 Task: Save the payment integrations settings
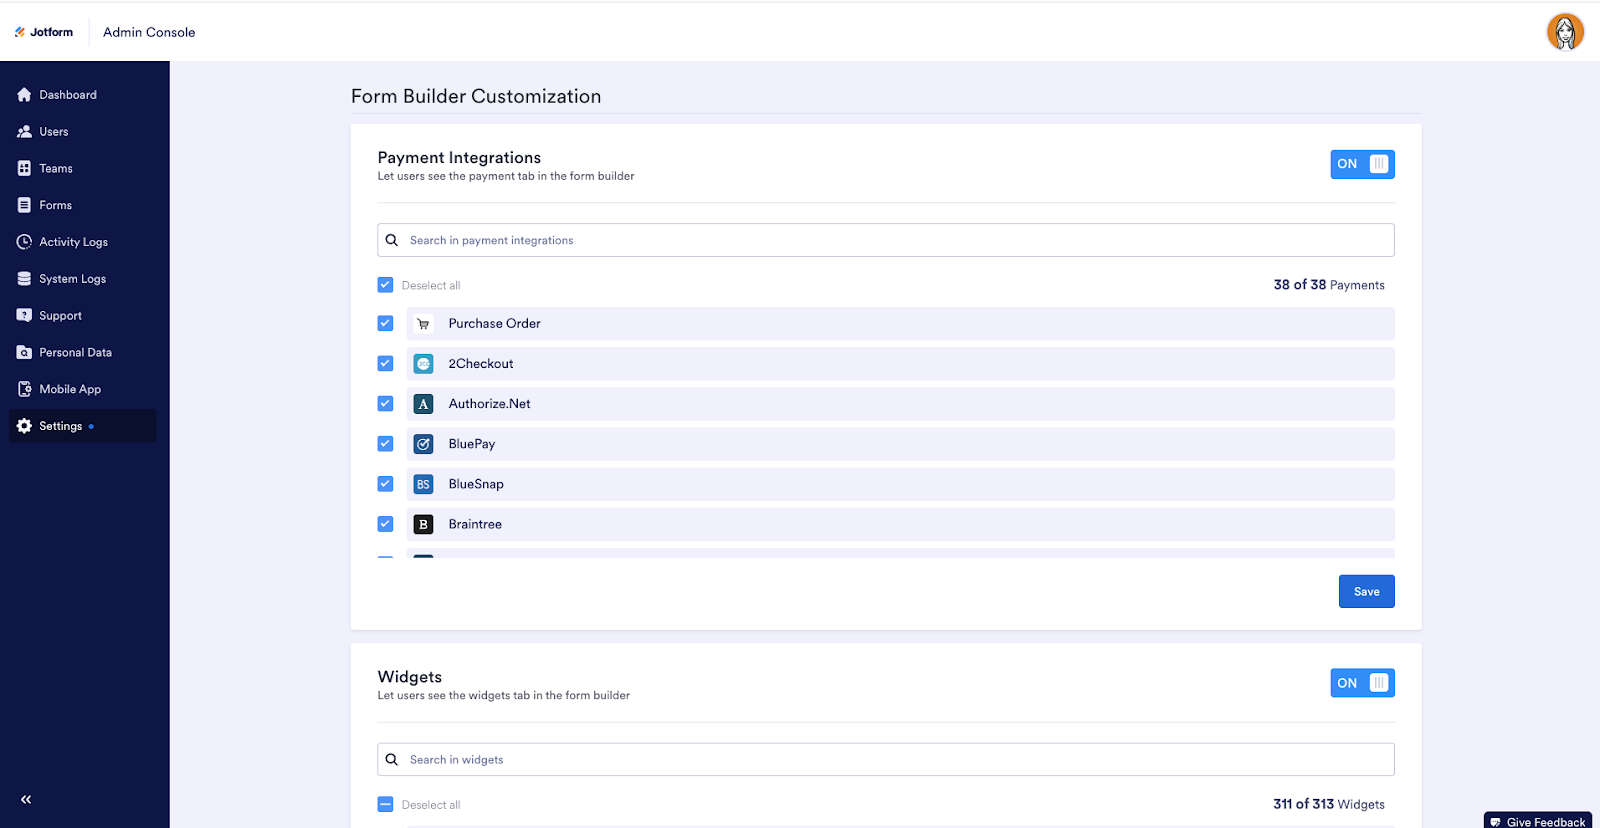(1366, 592)
